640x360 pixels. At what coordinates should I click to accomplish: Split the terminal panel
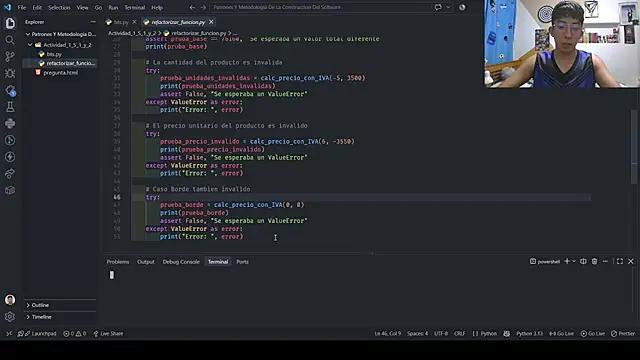583,262
